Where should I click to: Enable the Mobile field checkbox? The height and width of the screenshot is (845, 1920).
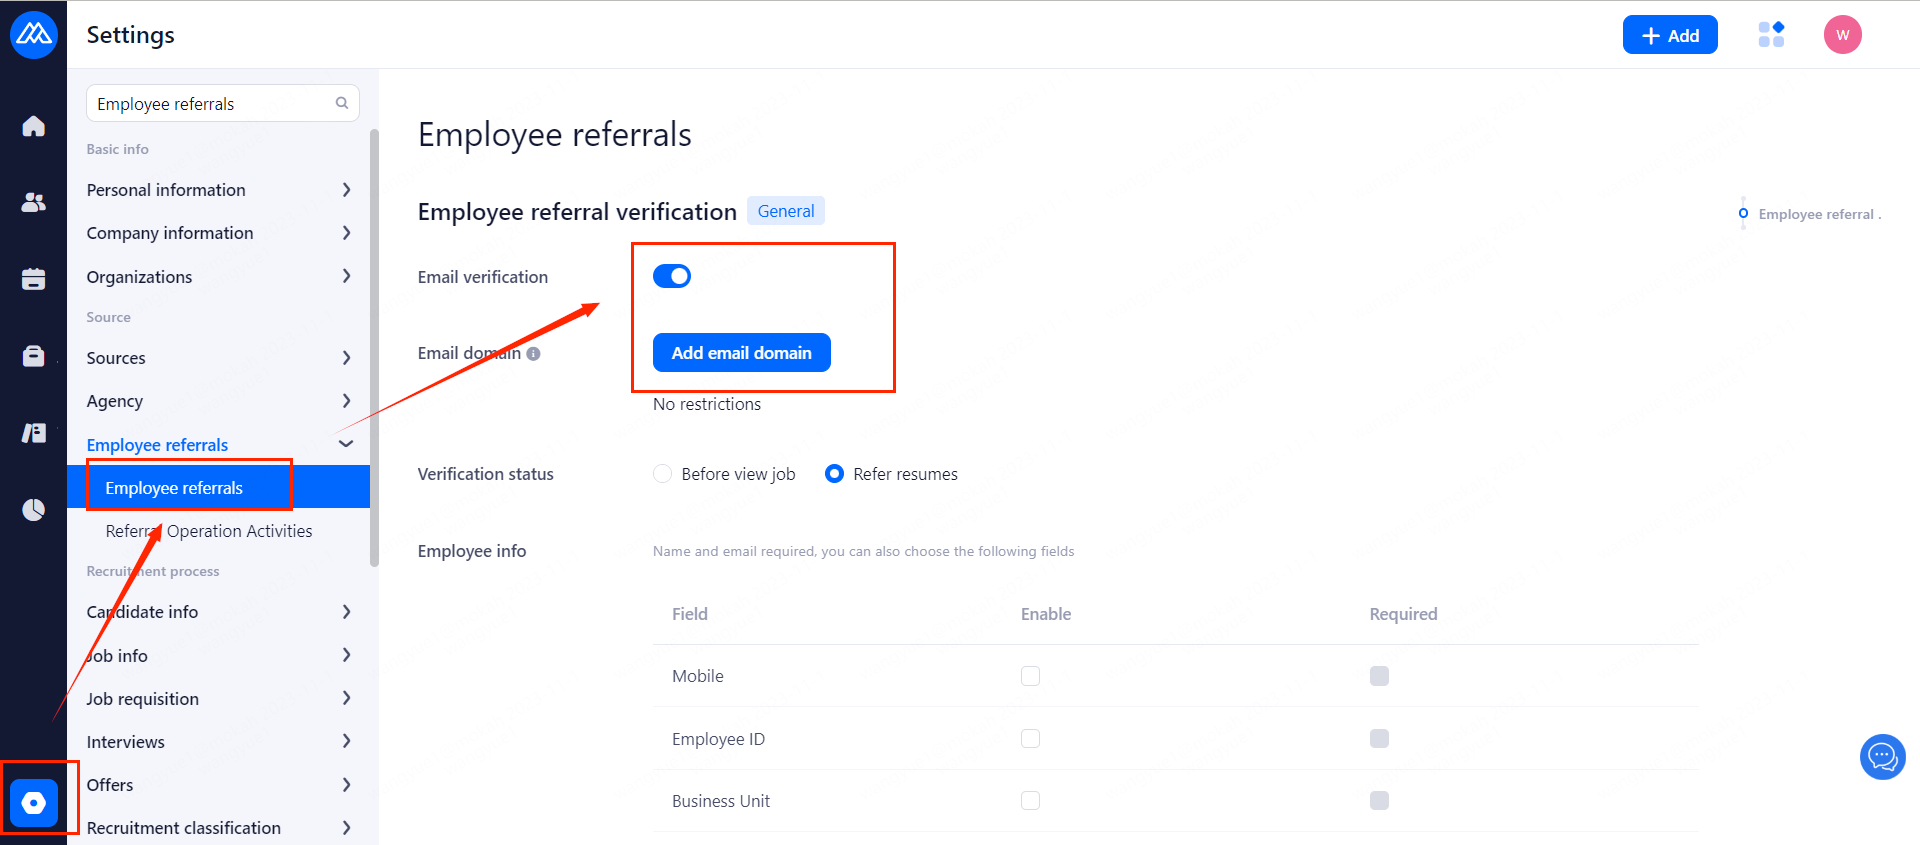pos(1030,676)
